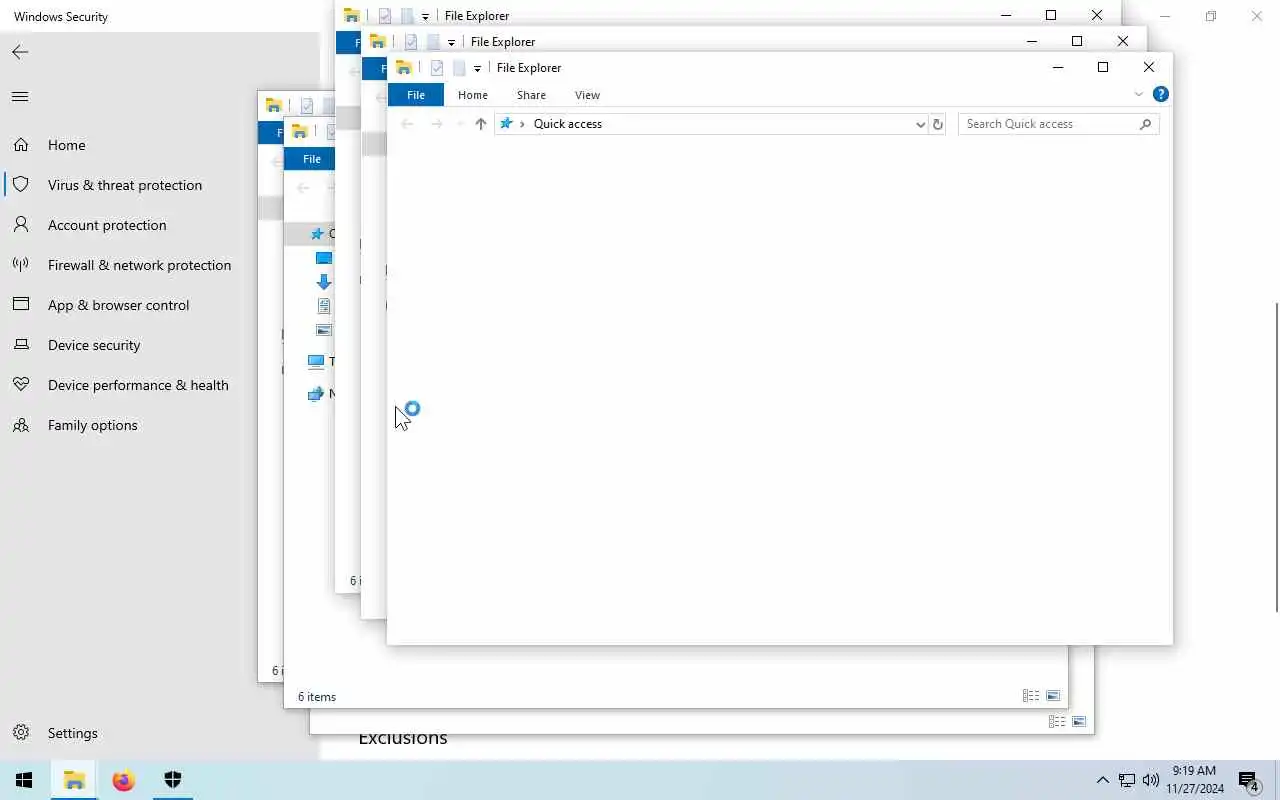Click the Windows Security shield taskbar icon
The image size is (1280, 800).
tap(172, 780)
